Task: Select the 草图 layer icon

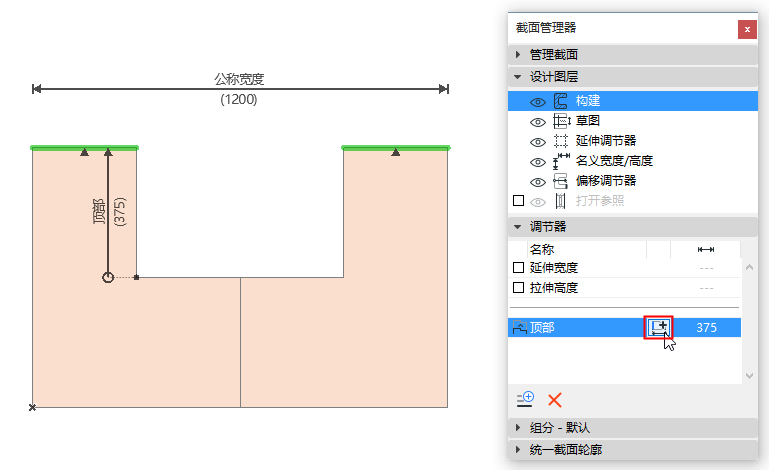Action: point(561,121)
